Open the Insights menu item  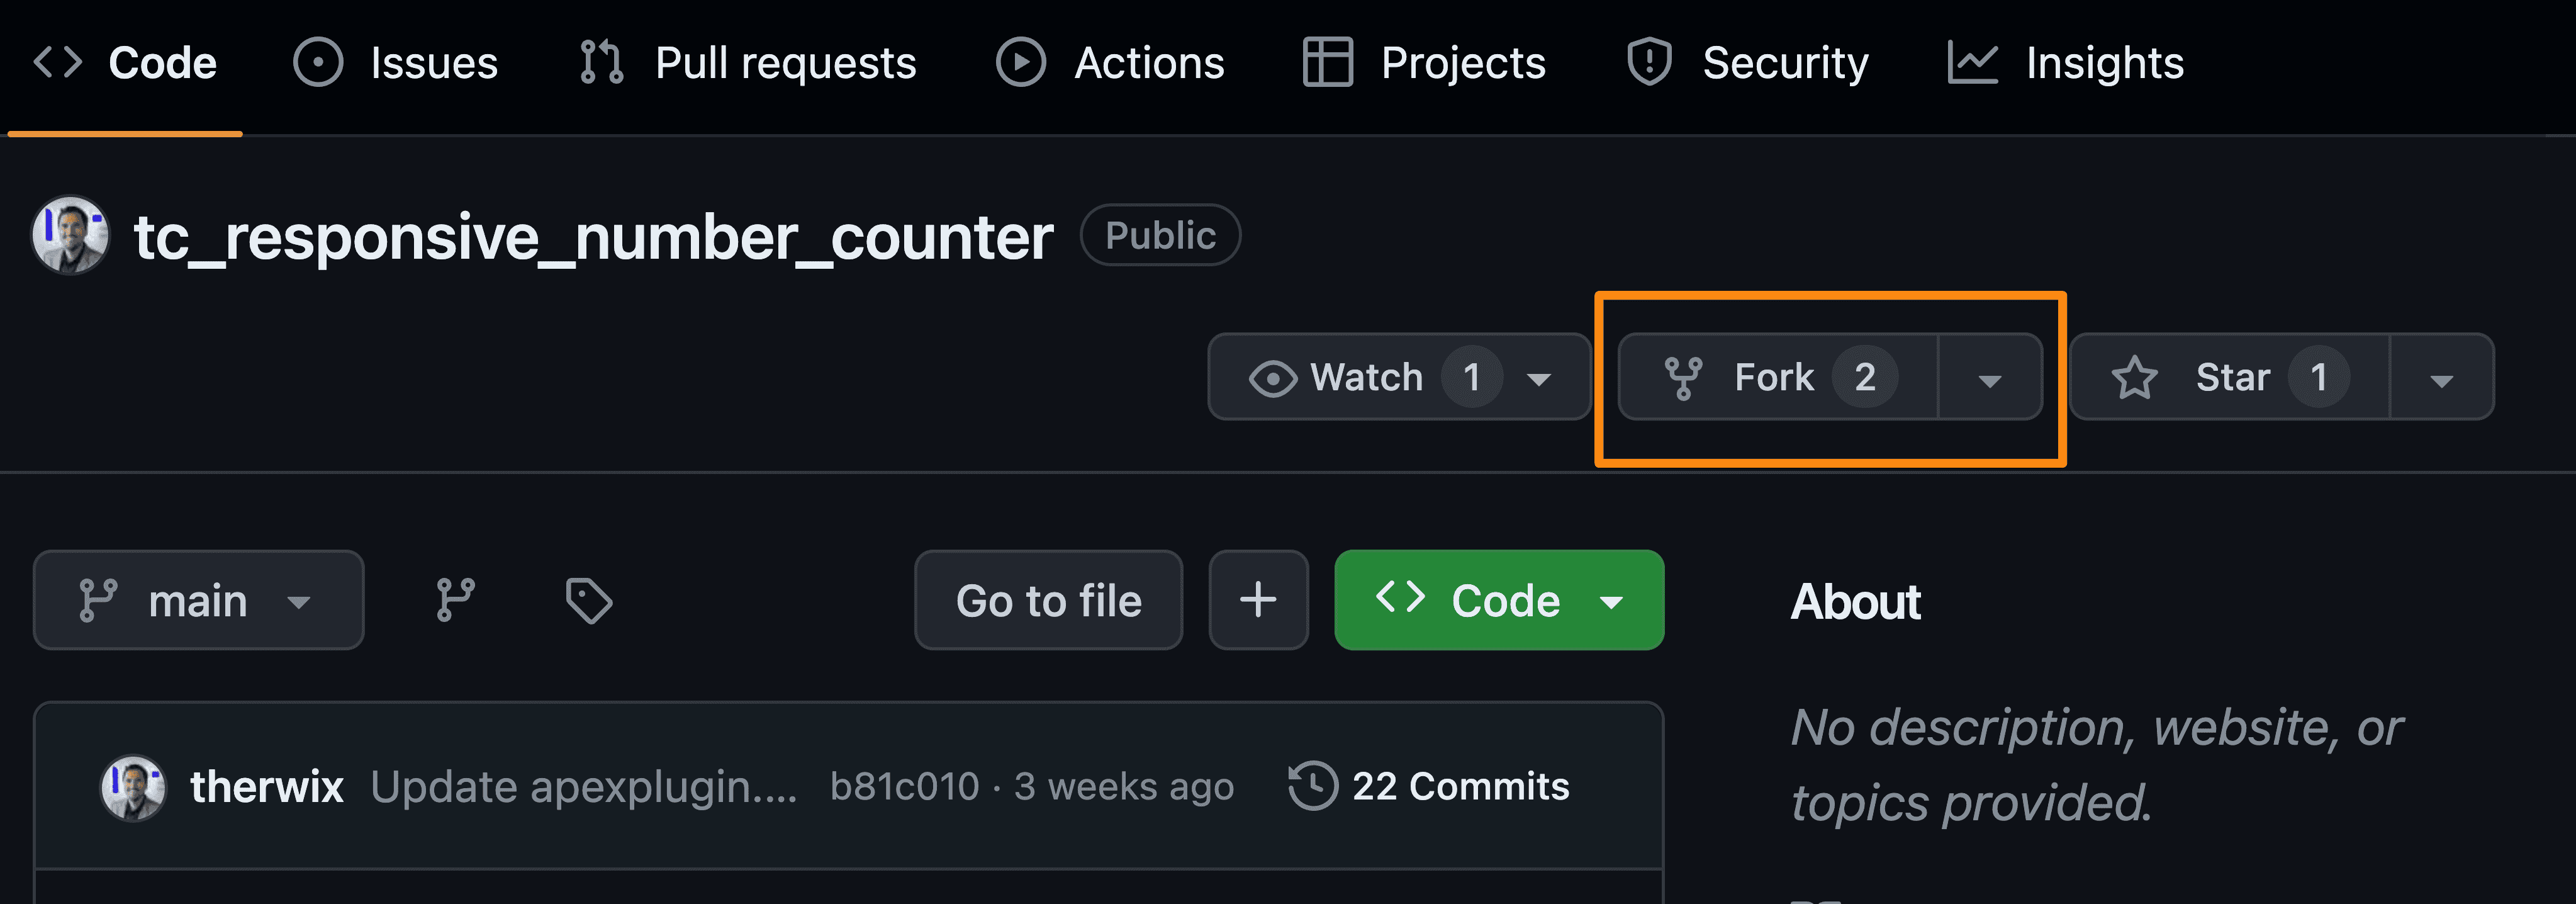tap(2104, 62)
